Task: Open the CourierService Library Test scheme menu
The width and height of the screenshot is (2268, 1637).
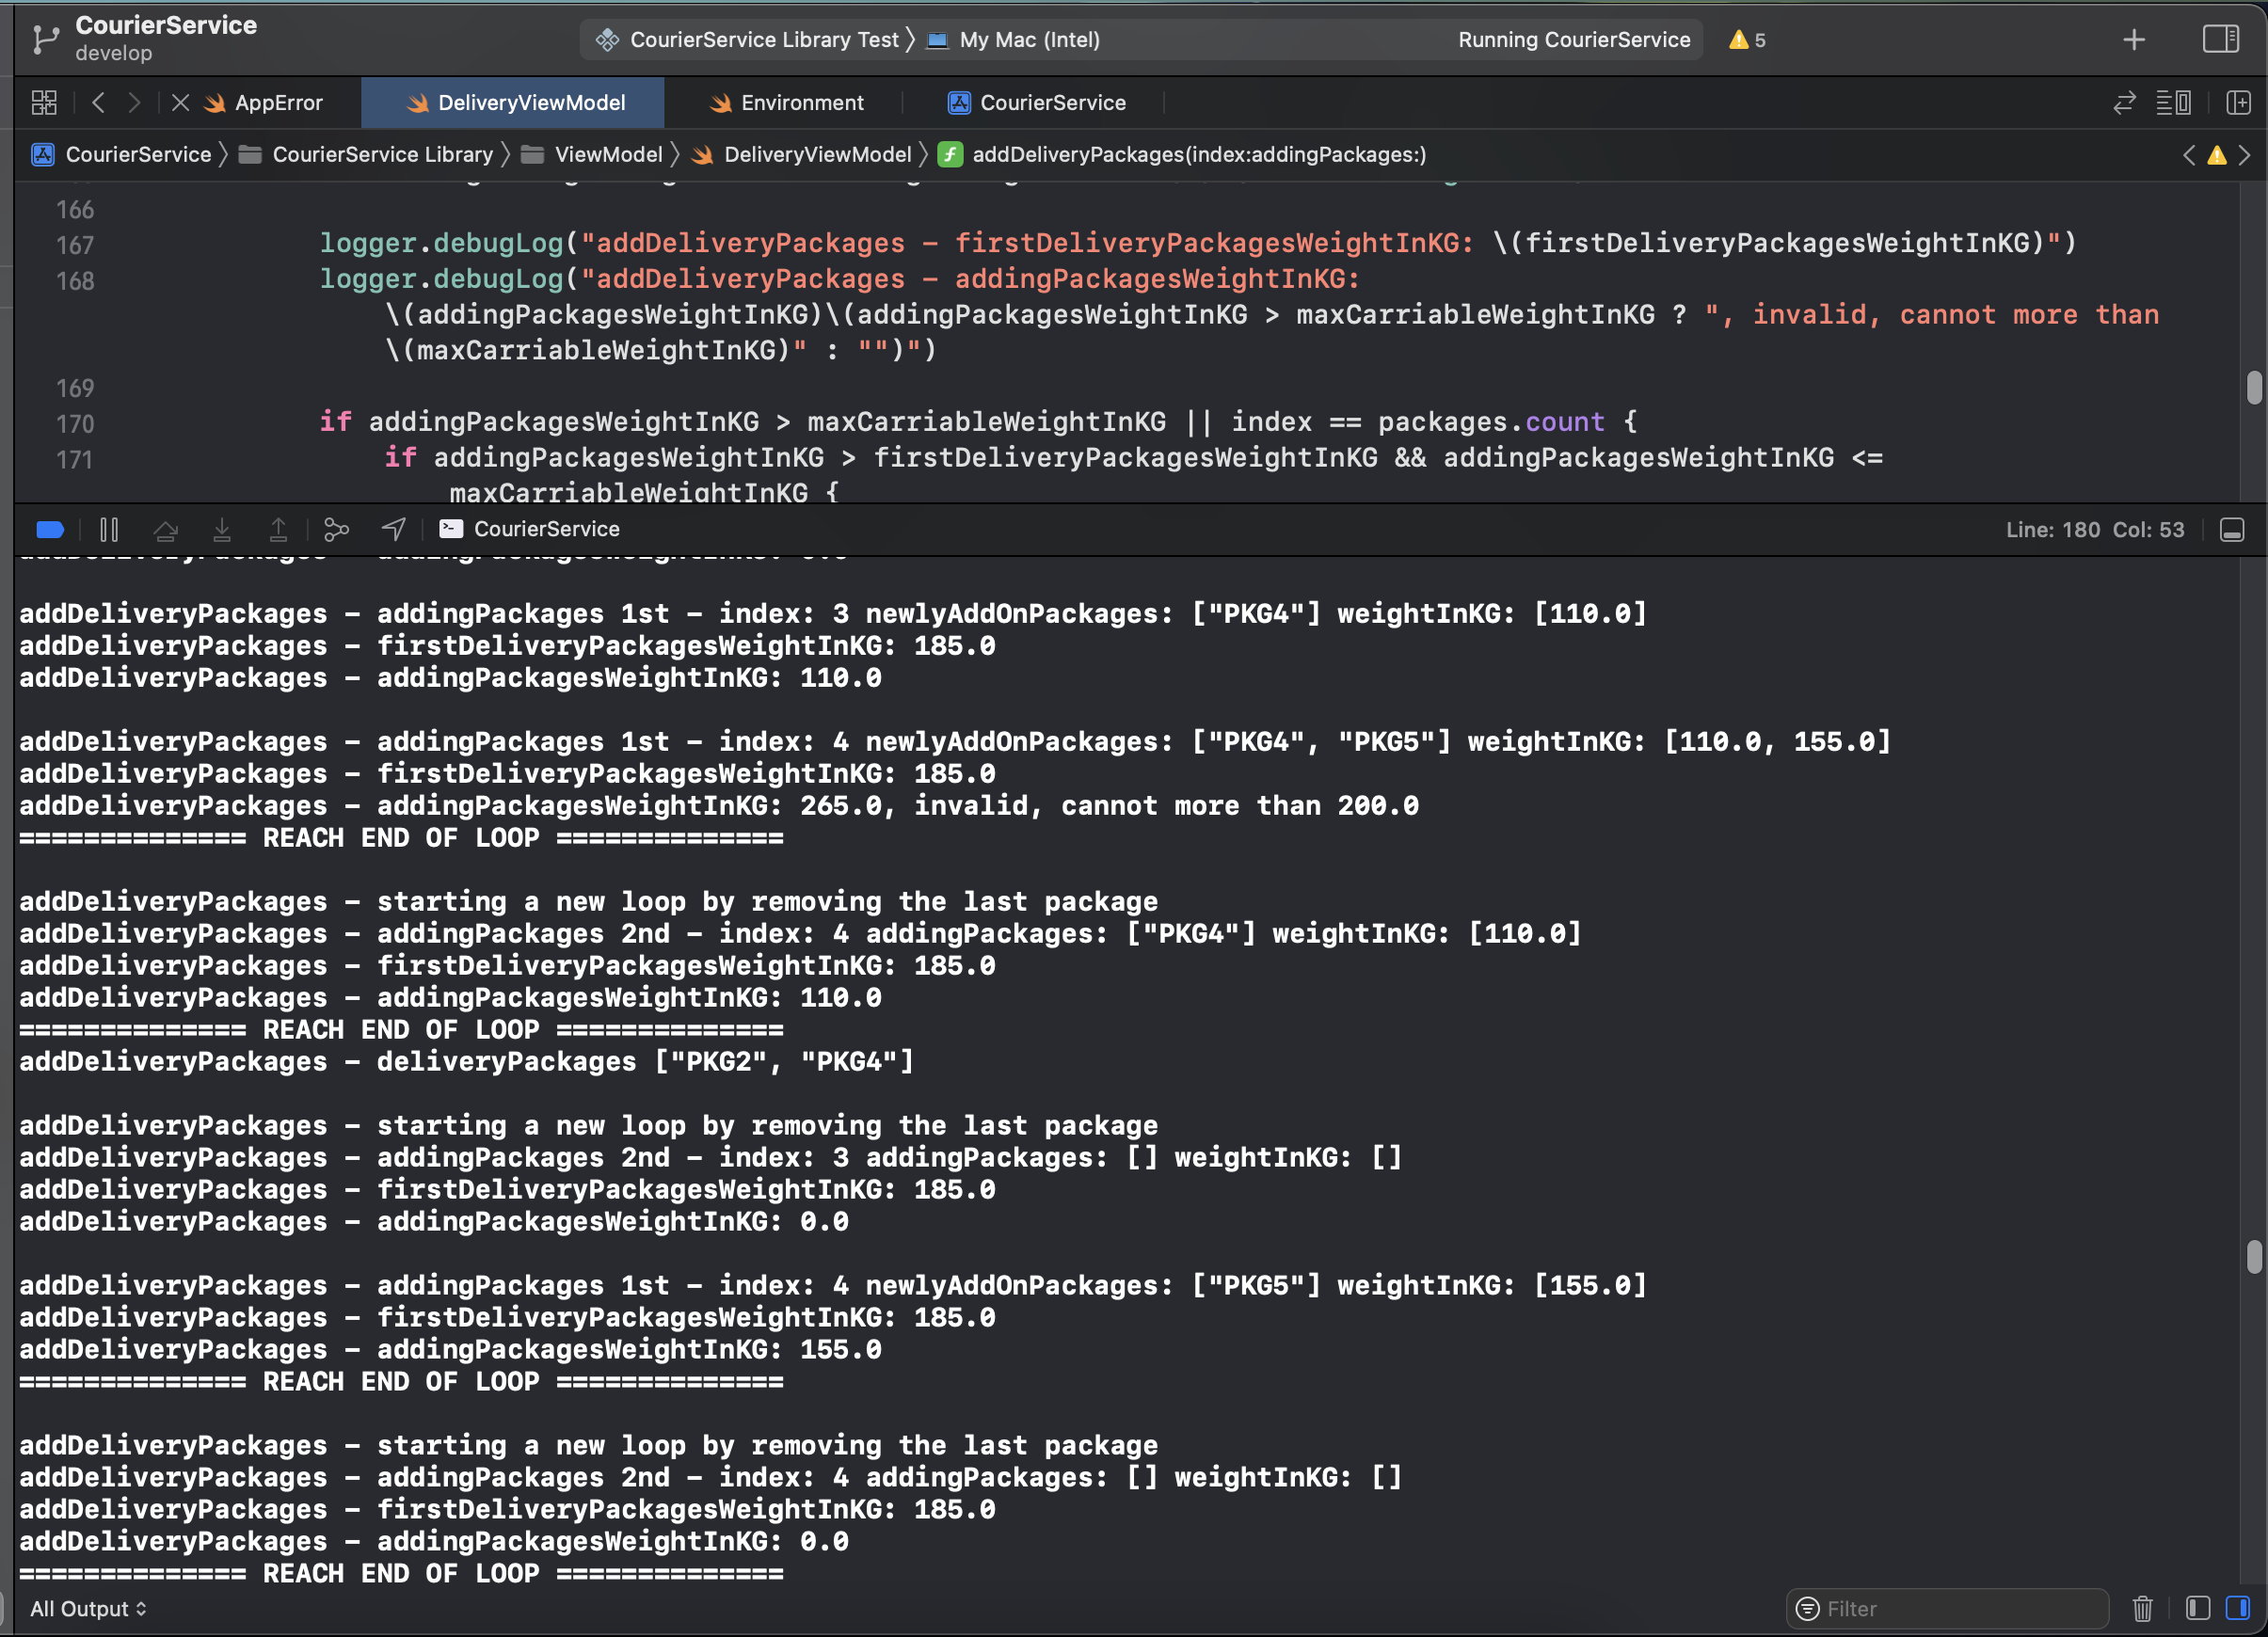Action: (x=763, y=40)
